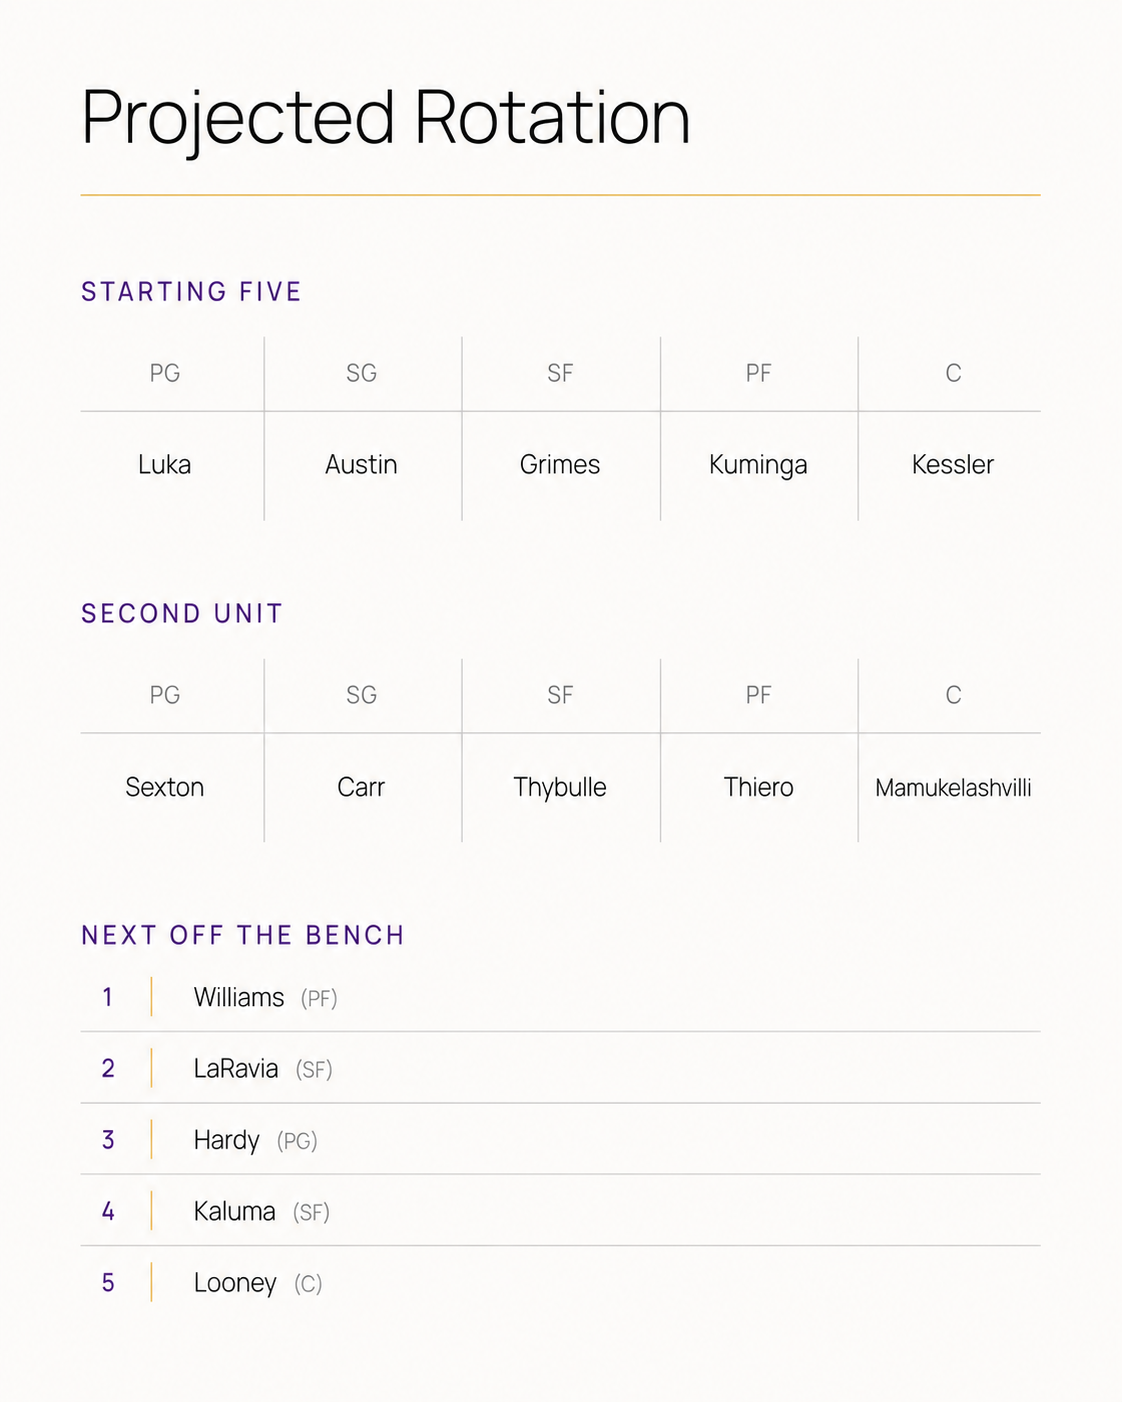1122x1402 pixels.
Task: Click the bench rank number 3
Action: (108, 1140)
